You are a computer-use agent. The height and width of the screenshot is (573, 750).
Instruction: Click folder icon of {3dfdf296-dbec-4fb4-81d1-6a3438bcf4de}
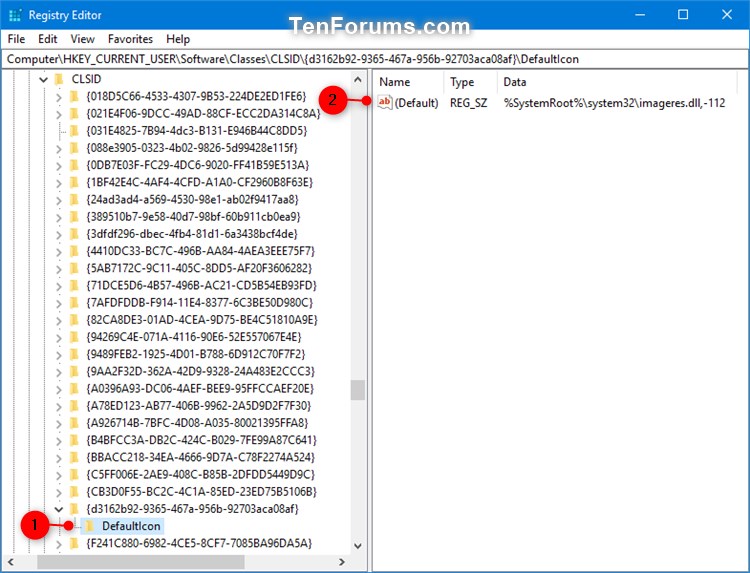click(x=74, y=234)
